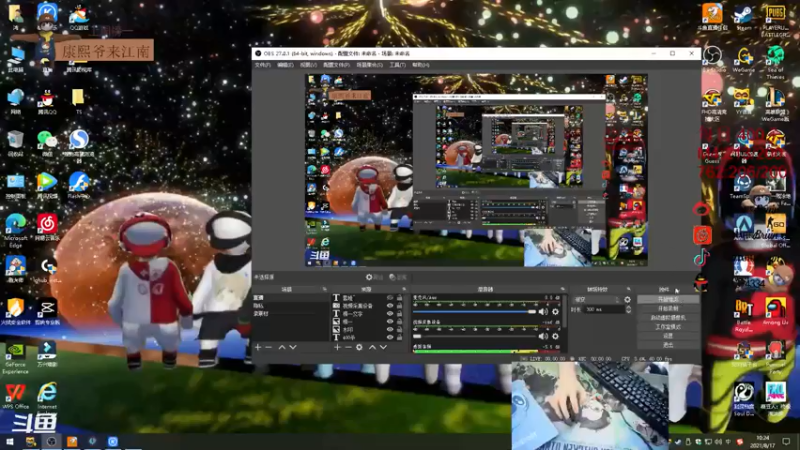The width and height of the screenshot is (800, 450).
Task: Open the 帮助 (Help) menu
Action: (x=420, y=65)
